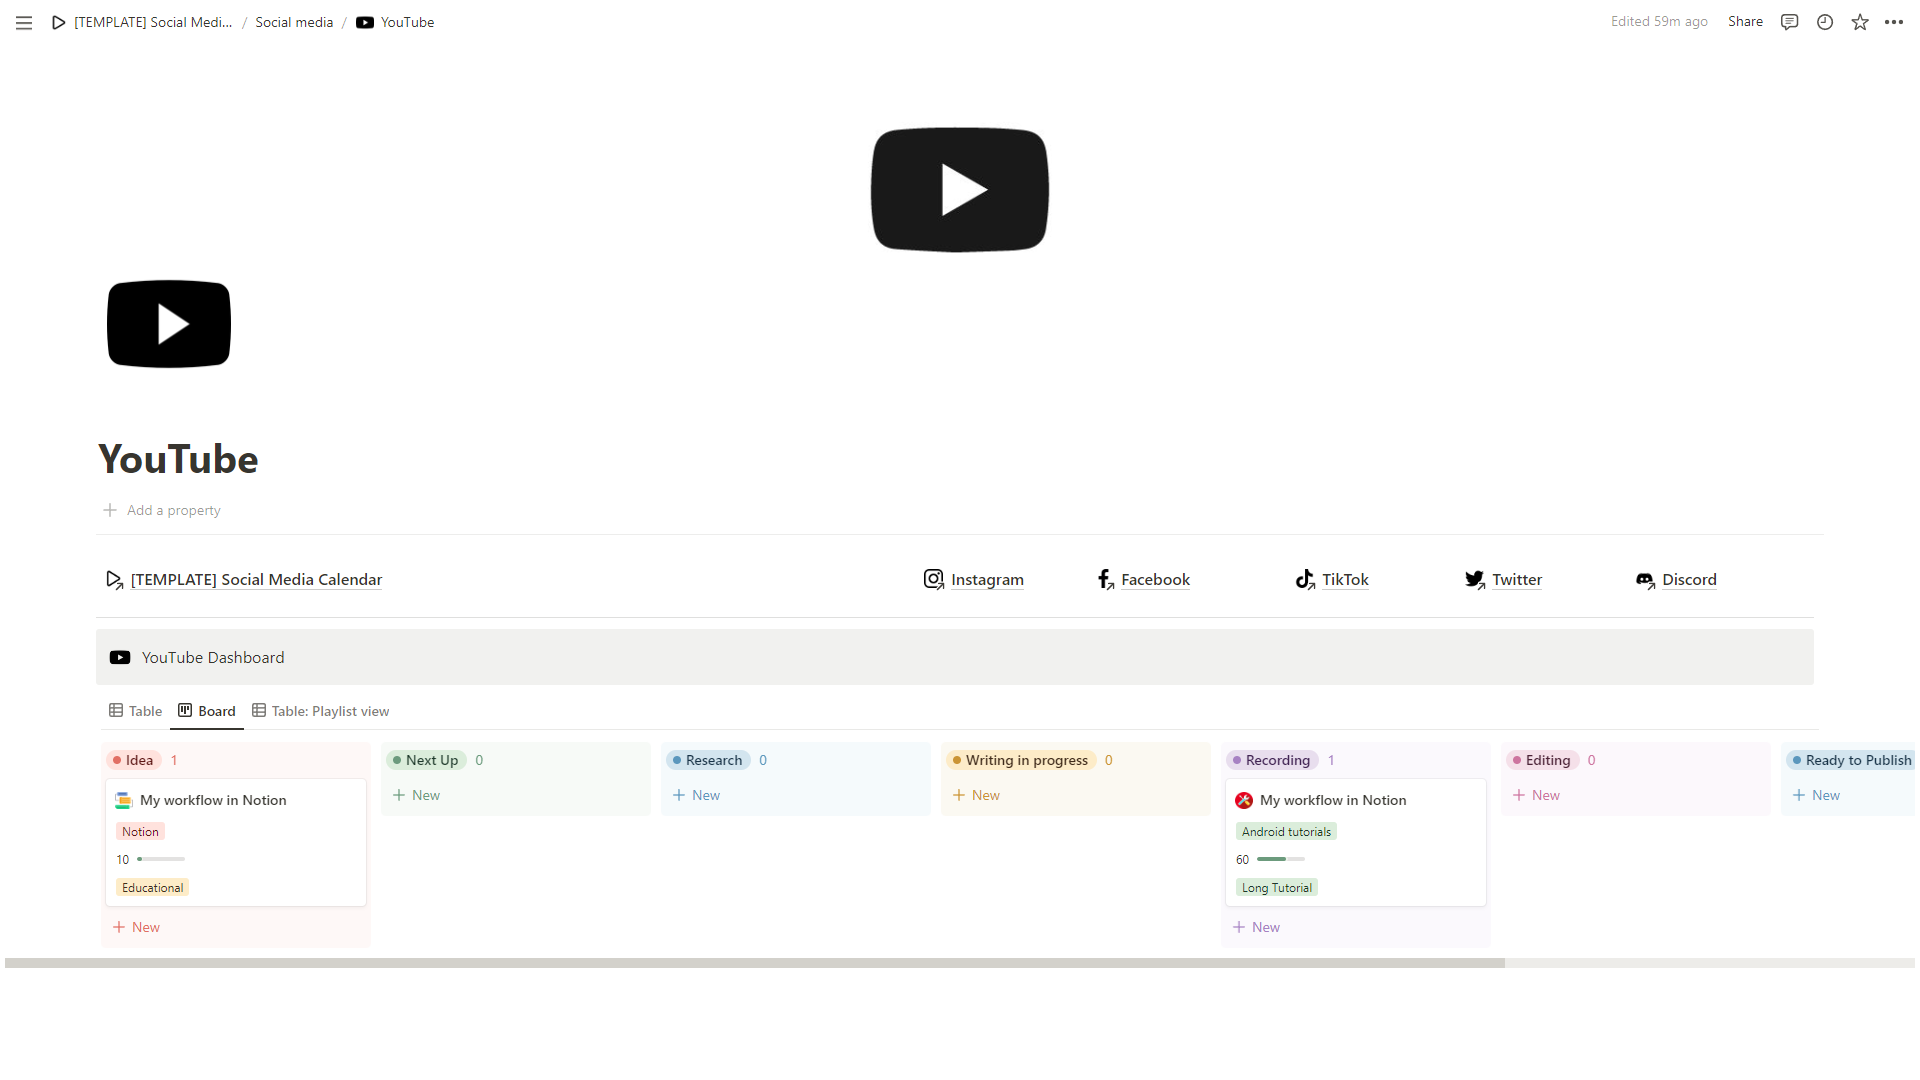Open the sidebar hamburger menu
The width and height of the screenshot is (1920, 1080).
click(24, 22)
